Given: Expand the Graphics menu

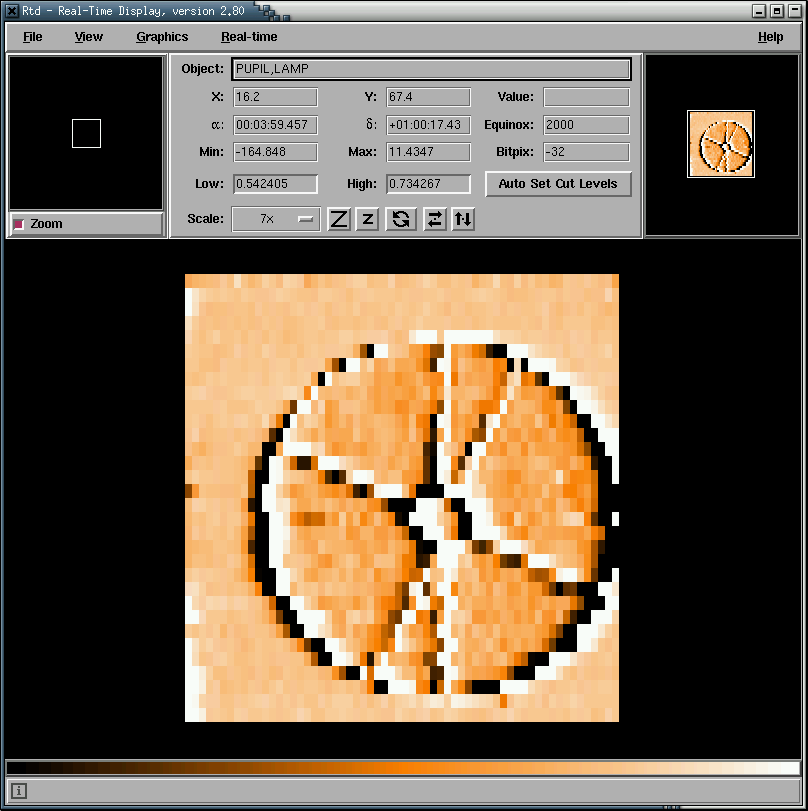Looking at the screenshot, I should coord(162,37).
